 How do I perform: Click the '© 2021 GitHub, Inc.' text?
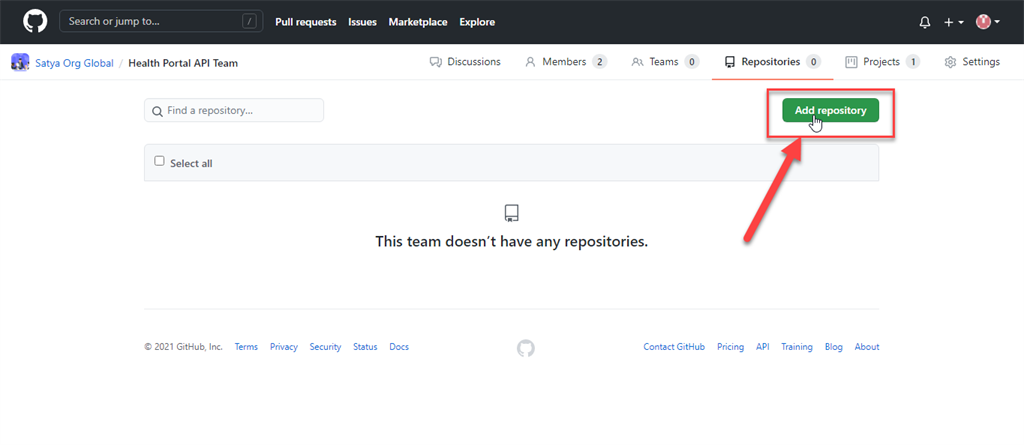184,347
